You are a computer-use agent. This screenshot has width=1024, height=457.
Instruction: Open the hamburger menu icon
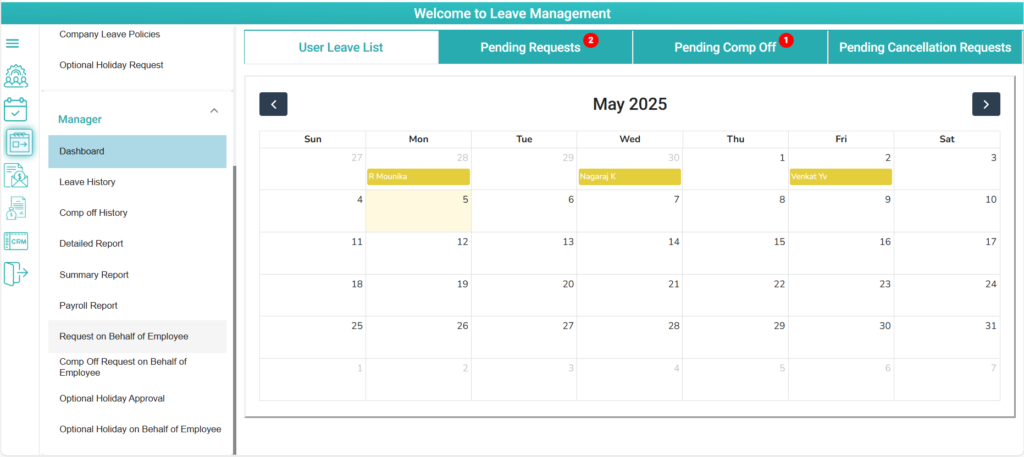point(12,44)
